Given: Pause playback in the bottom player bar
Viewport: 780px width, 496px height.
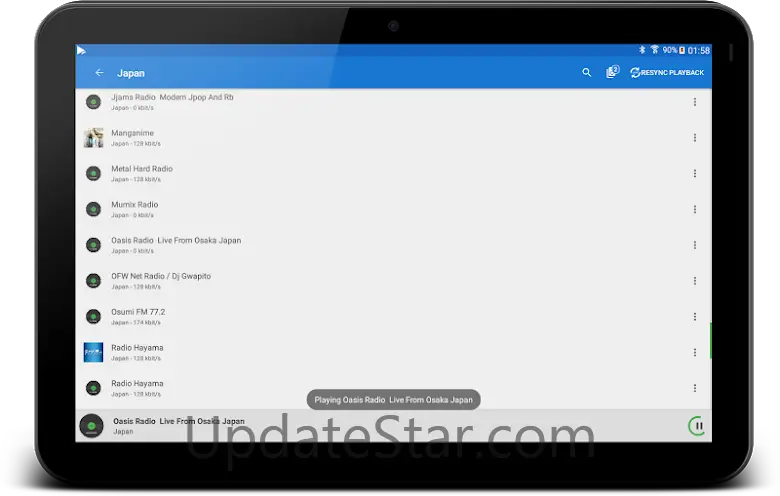Looking at the screenshot, I should click(697, 426).
